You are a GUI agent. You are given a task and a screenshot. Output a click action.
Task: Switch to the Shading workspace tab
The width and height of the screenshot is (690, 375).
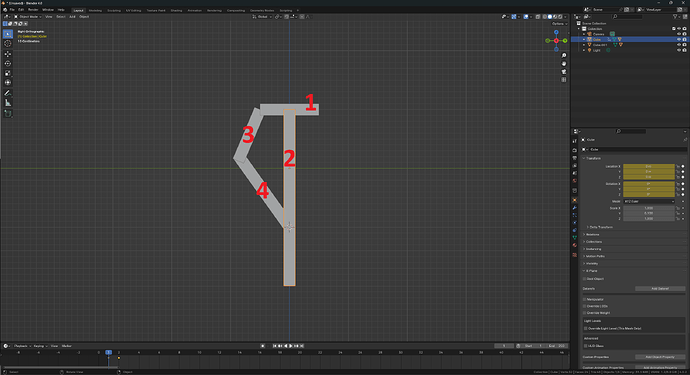point(176,11)
